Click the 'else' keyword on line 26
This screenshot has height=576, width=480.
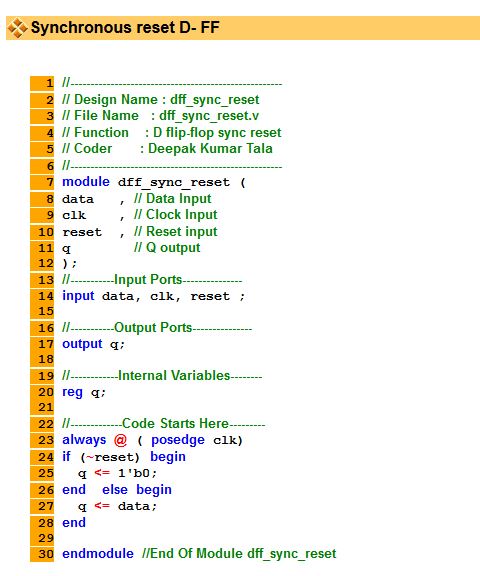pyautogui.click(x=115, y=490)
